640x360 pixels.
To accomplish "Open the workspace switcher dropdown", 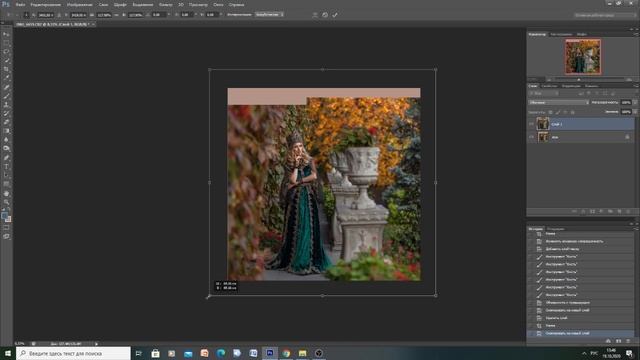I will coord(605,15).
